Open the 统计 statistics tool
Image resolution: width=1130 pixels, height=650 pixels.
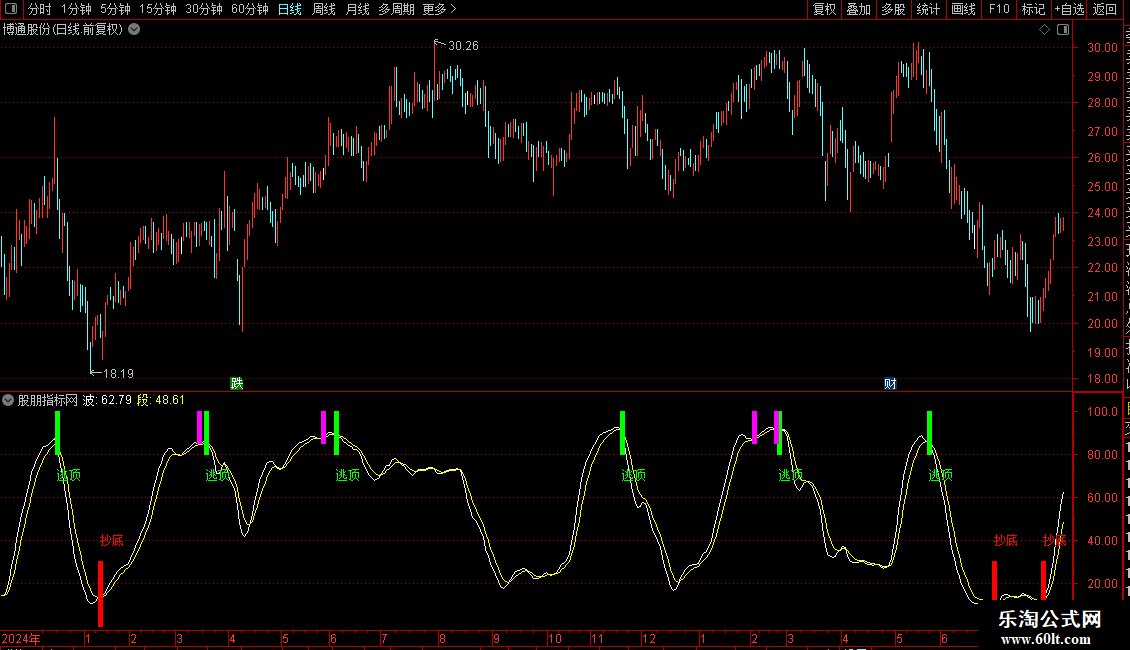[927, 9]
